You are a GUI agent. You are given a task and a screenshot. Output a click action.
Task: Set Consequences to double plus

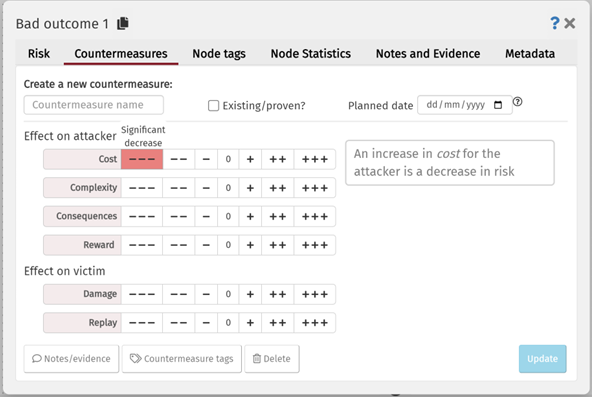278,217
